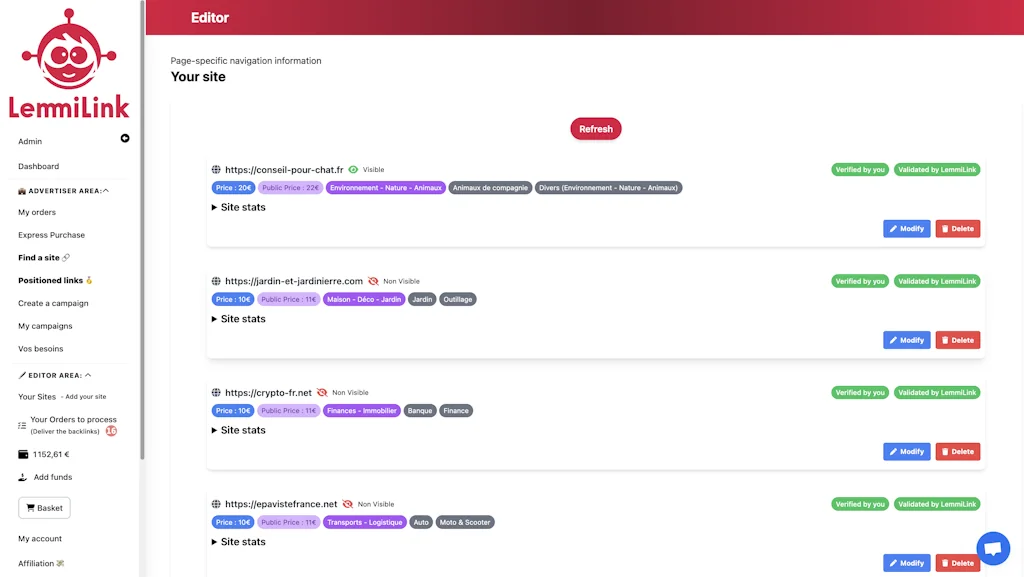Click the orders list icon in sidebar
This screenshot has height=577, width=1024.
tap(22, 426)
